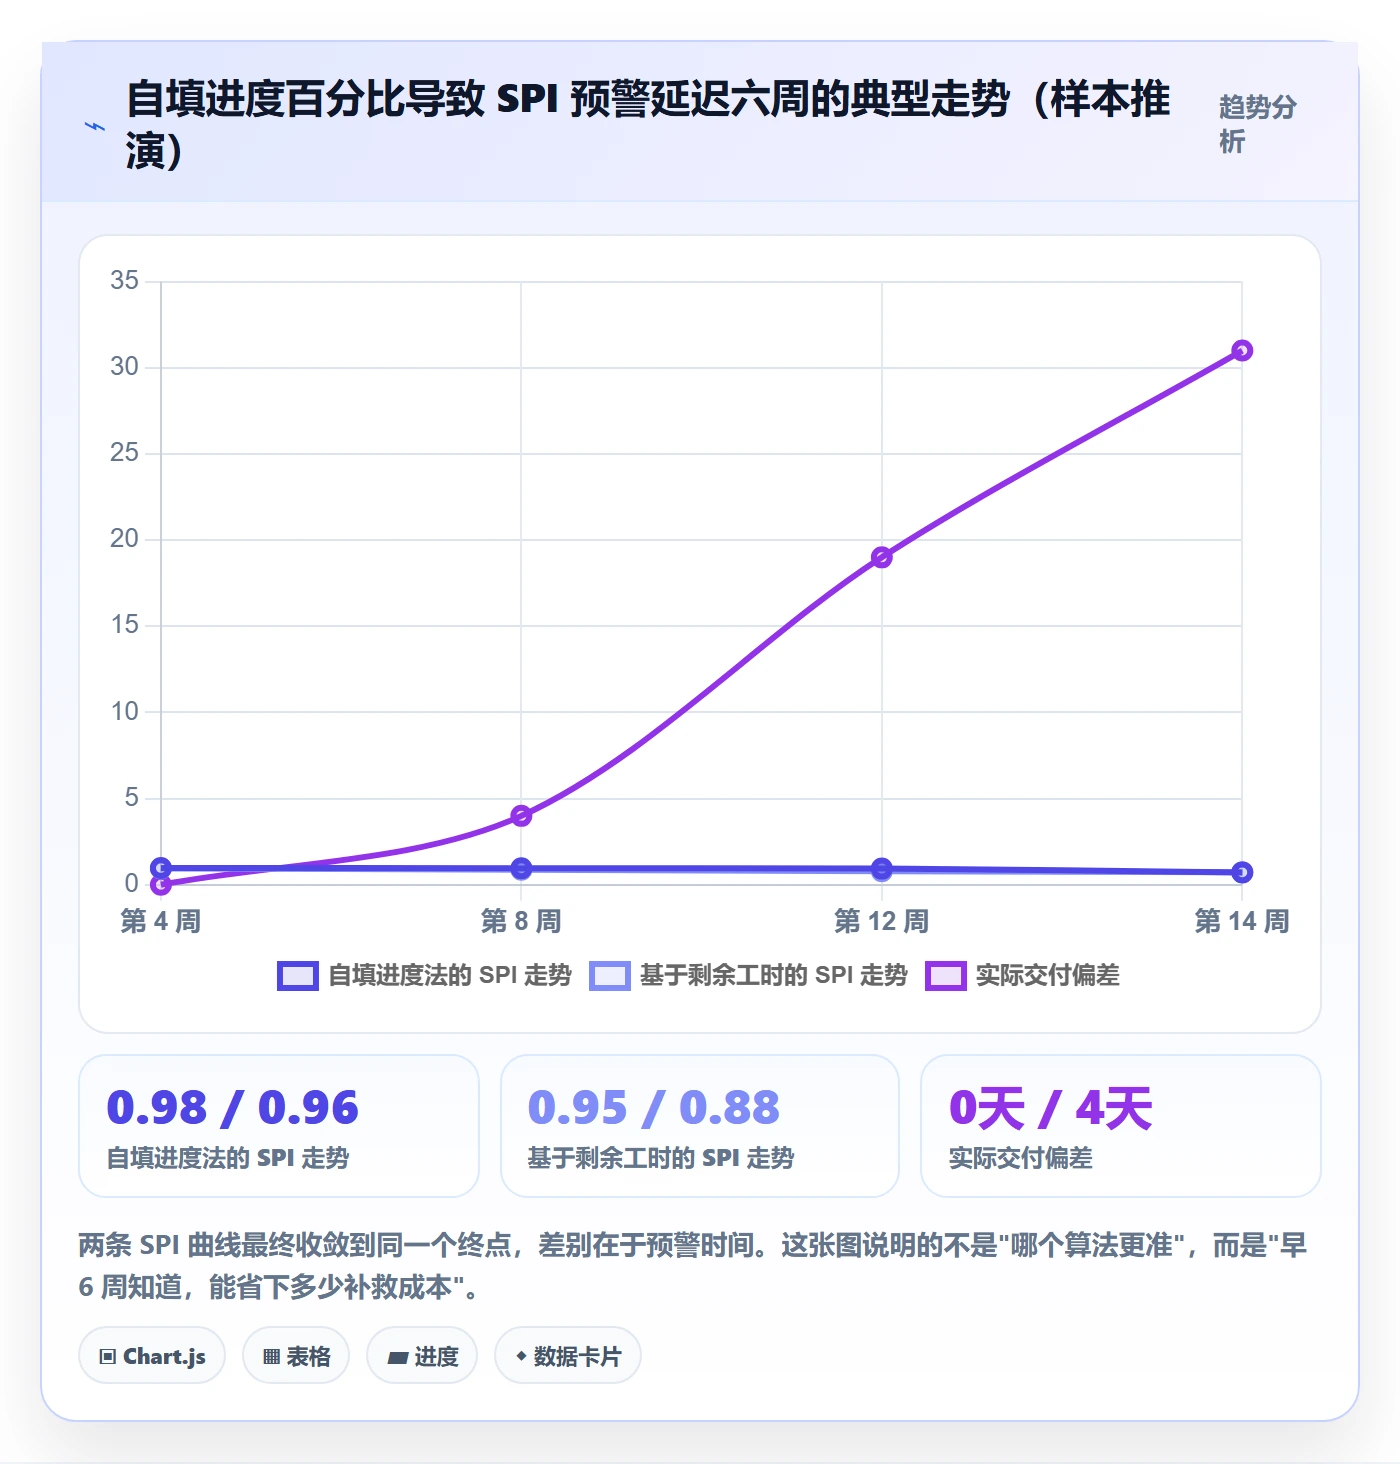This screenshot has height=1464, width=1400.
Task: Click the 表格 chip
Action: tap(296, 1356)
